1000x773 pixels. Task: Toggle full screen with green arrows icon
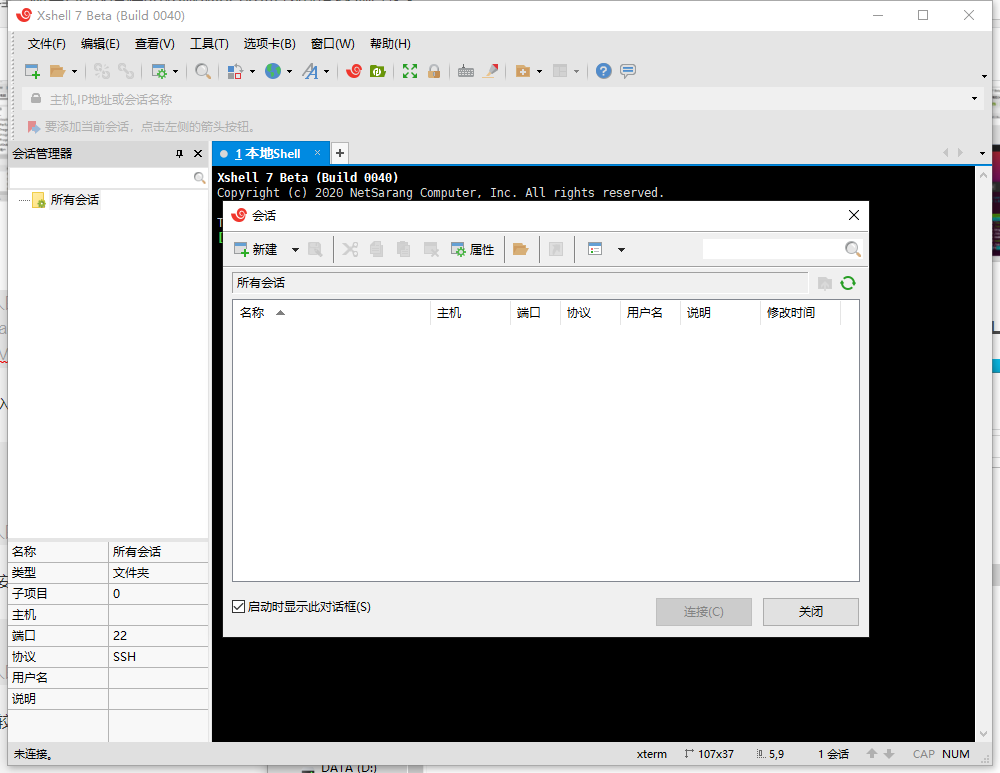point(410,71)
